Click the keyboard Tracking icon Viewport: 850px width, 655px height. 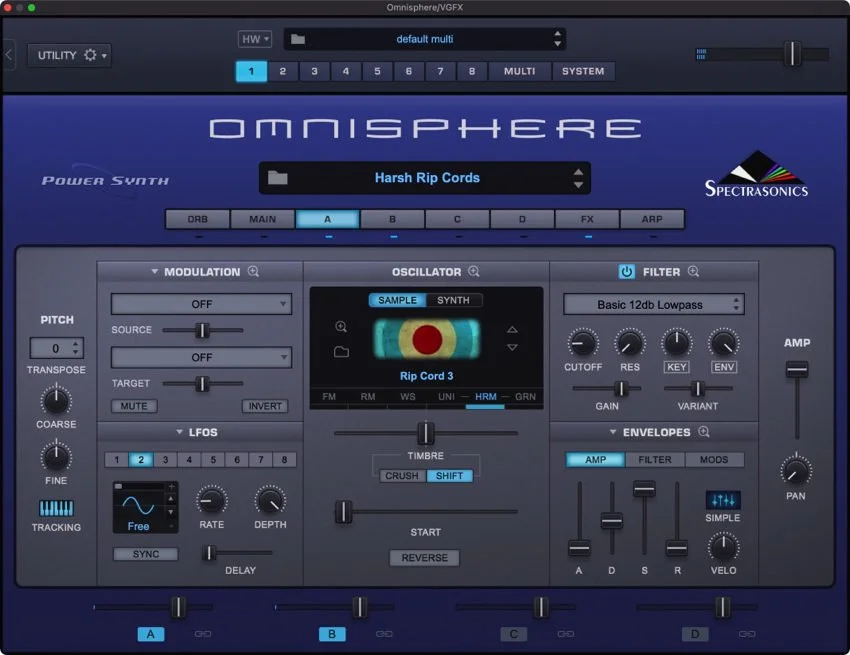point(56,508)
